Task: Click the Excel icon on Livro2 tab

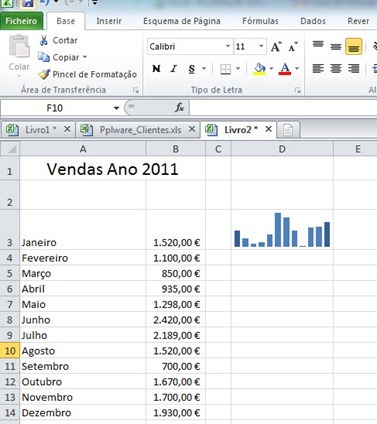Action: pyautogui.click(x=211, y=129)
